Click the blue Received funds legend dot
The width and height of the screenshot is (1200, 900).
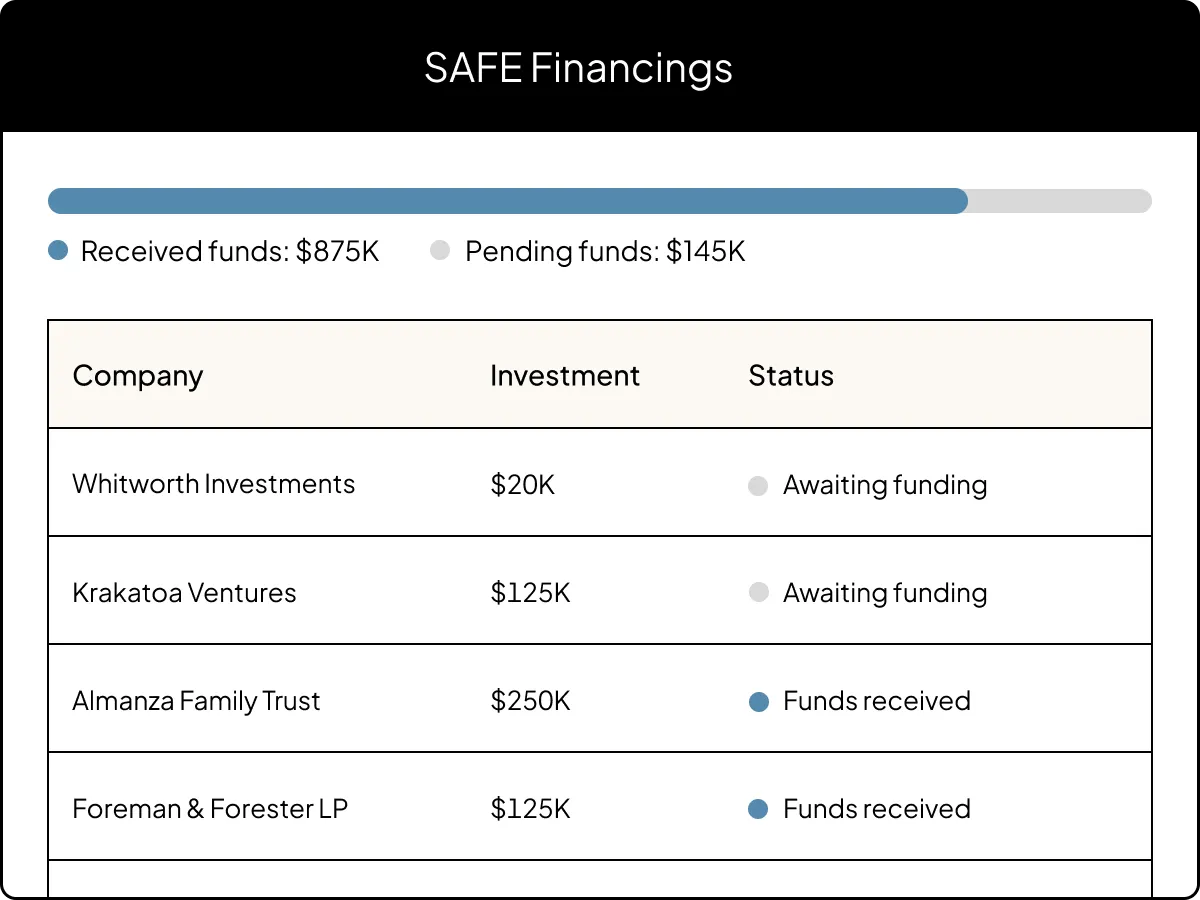(58, 251)
